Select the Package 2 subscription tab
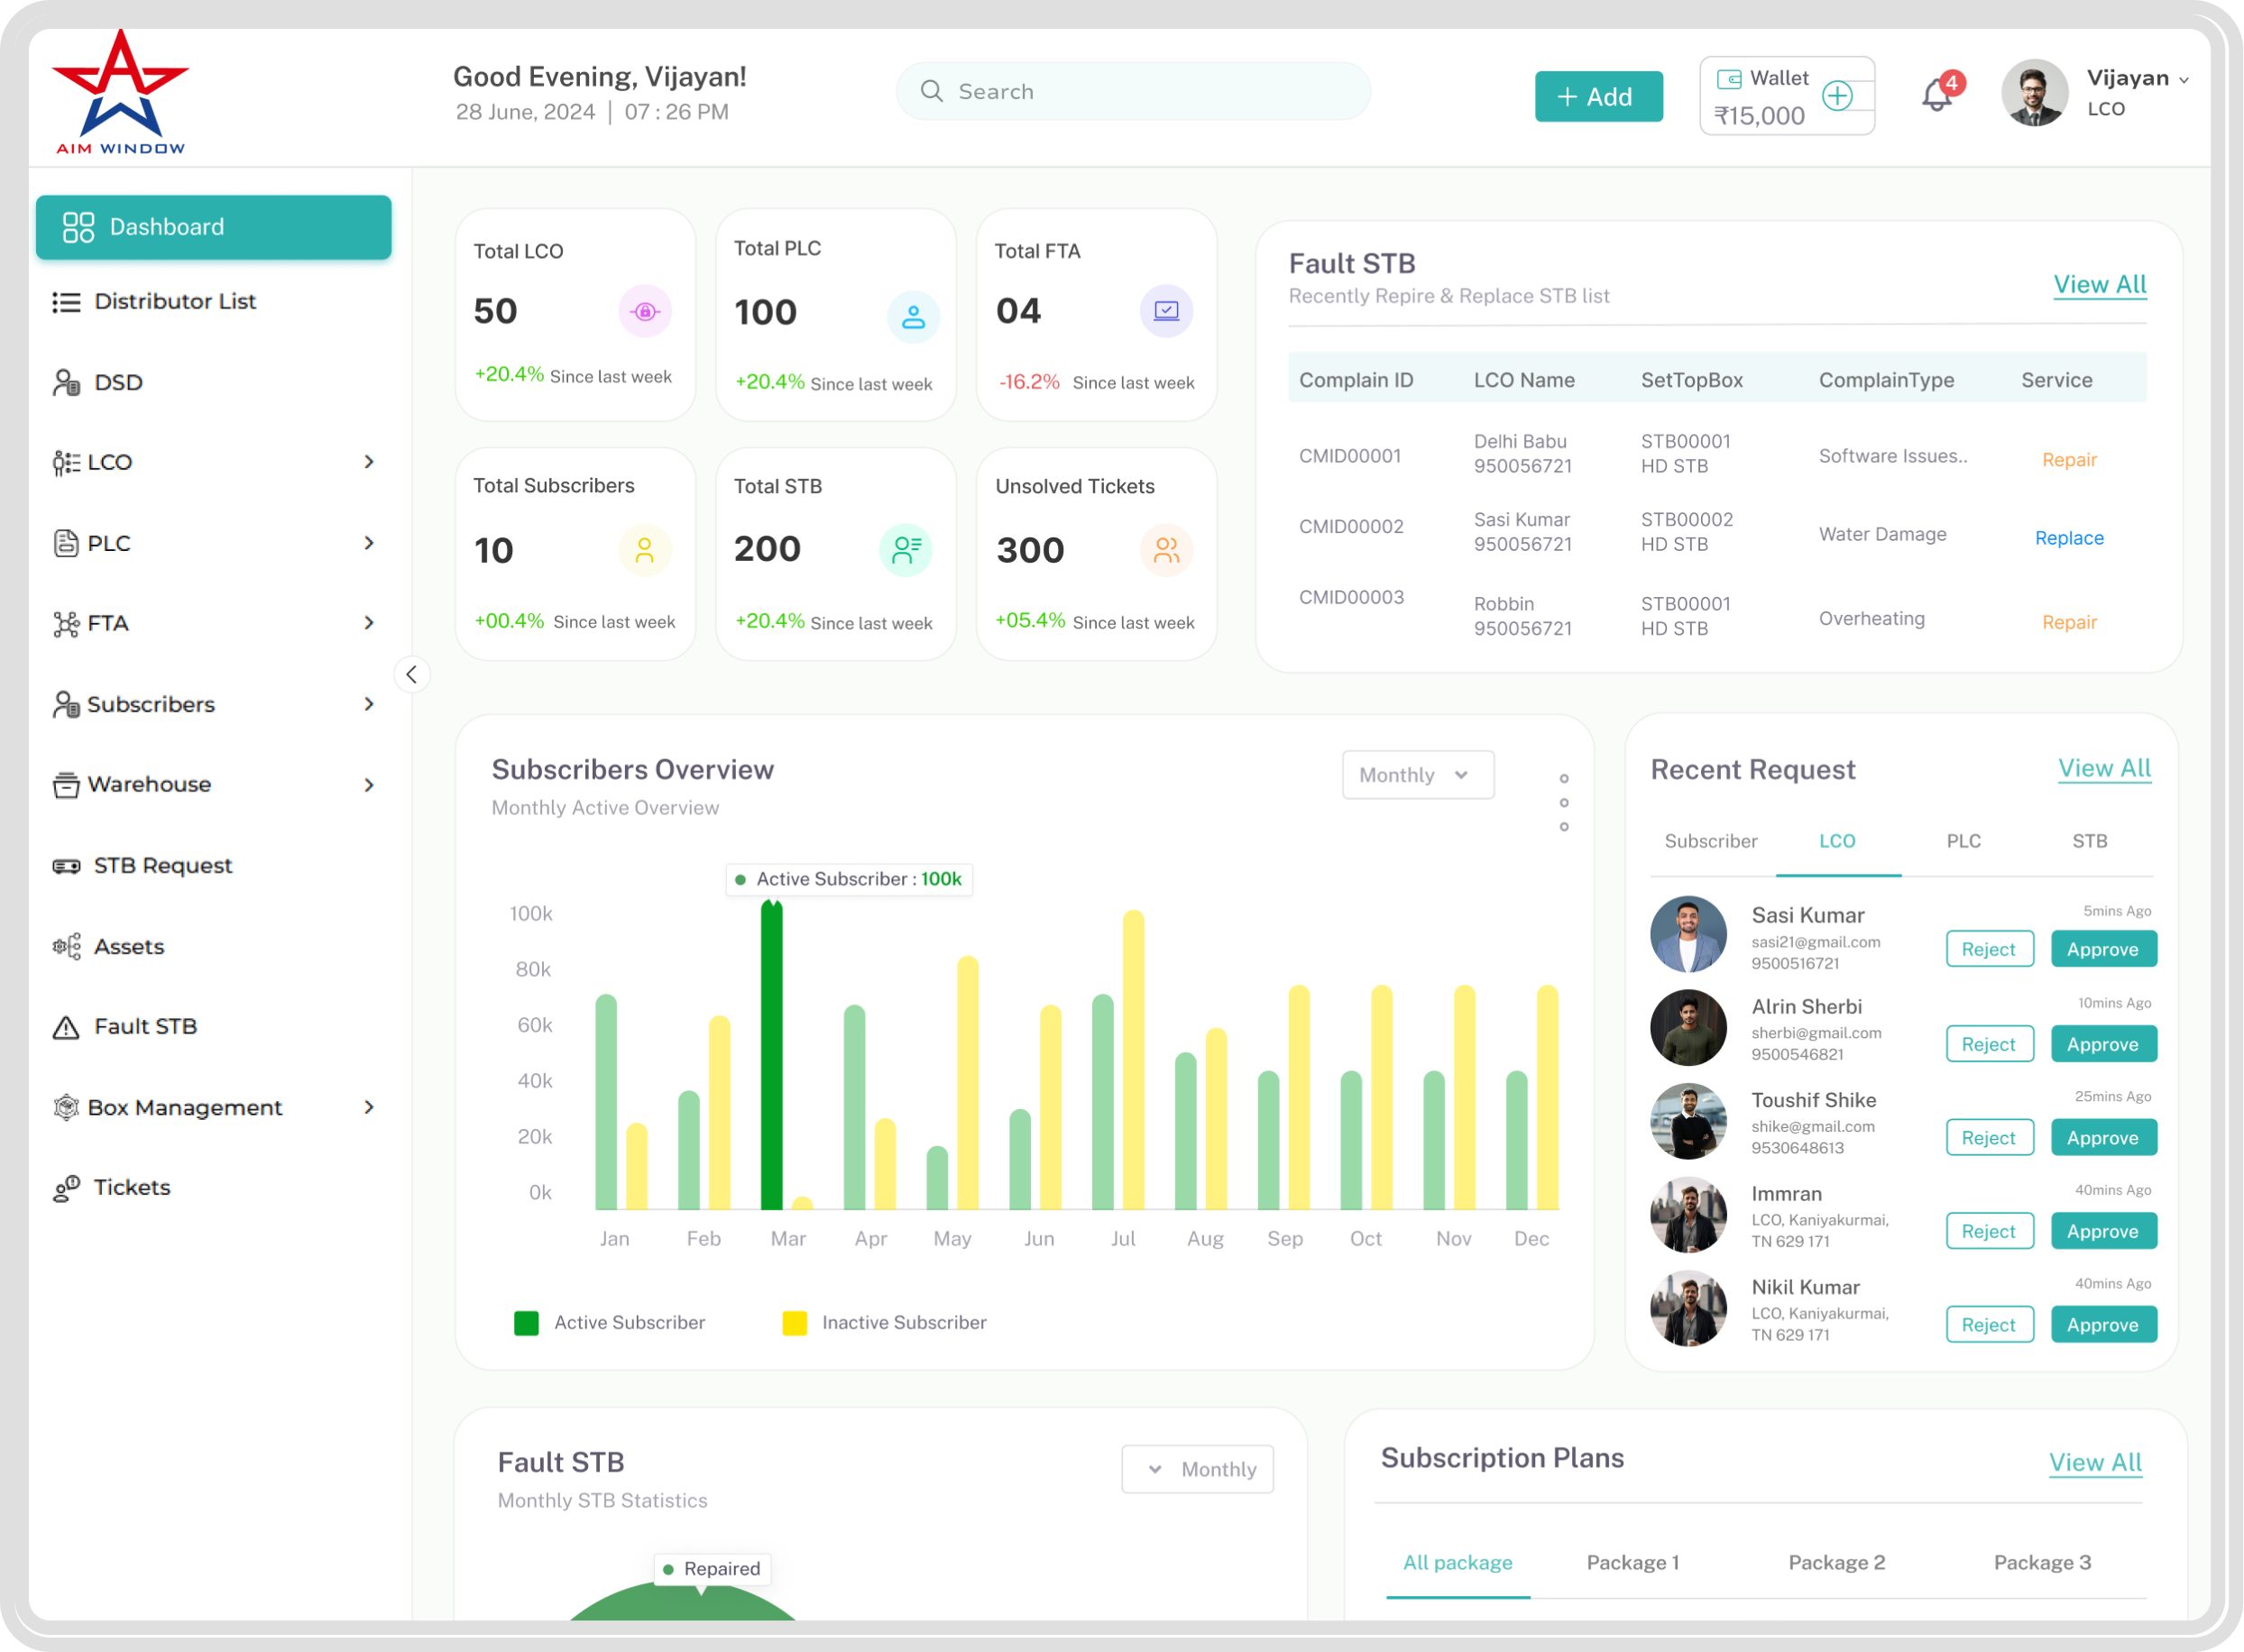Screen dimensions: 2244x1652 click(x=1836, y=1562)
